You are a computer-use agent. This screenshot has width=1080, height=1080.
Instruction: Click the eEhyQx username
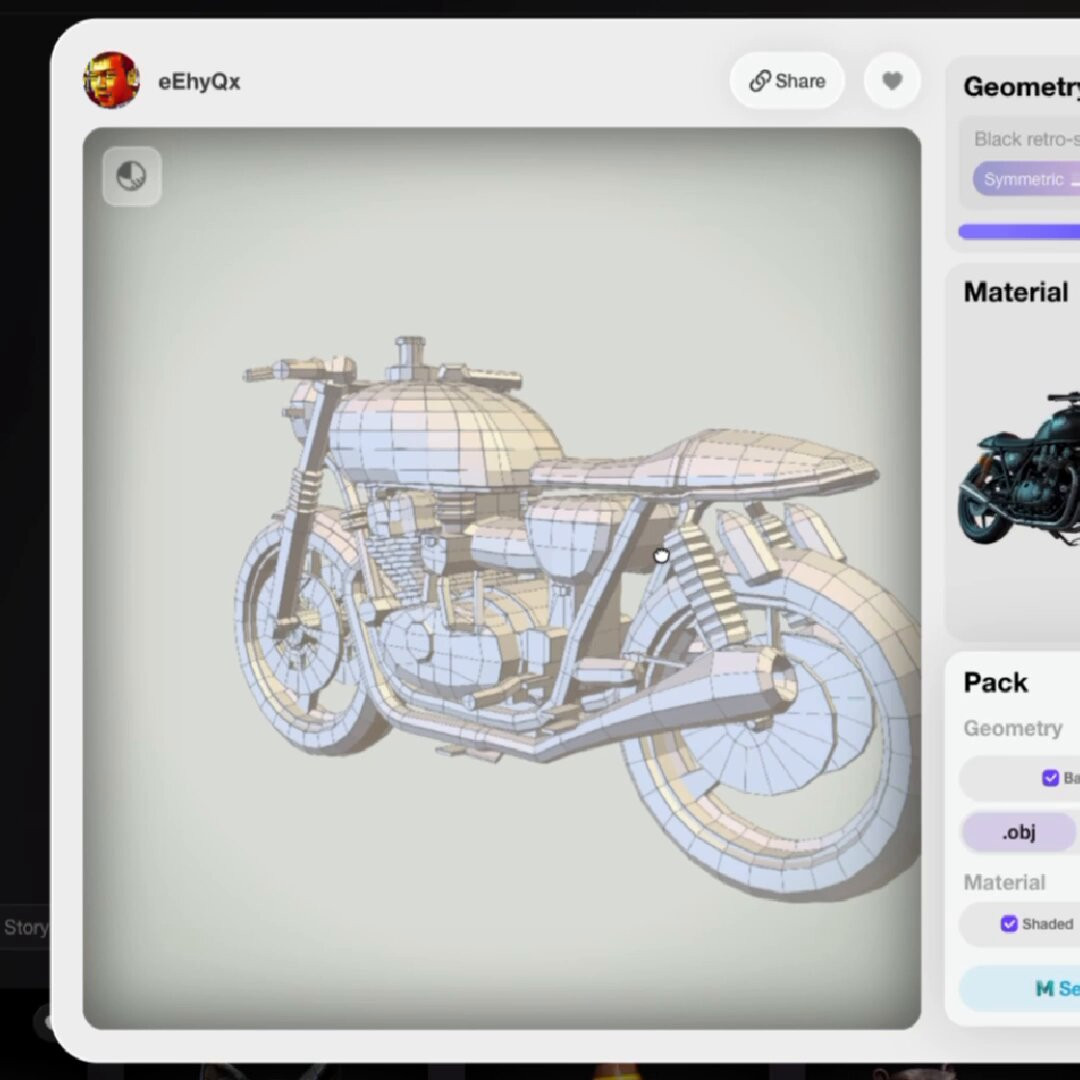coord(199,82)
